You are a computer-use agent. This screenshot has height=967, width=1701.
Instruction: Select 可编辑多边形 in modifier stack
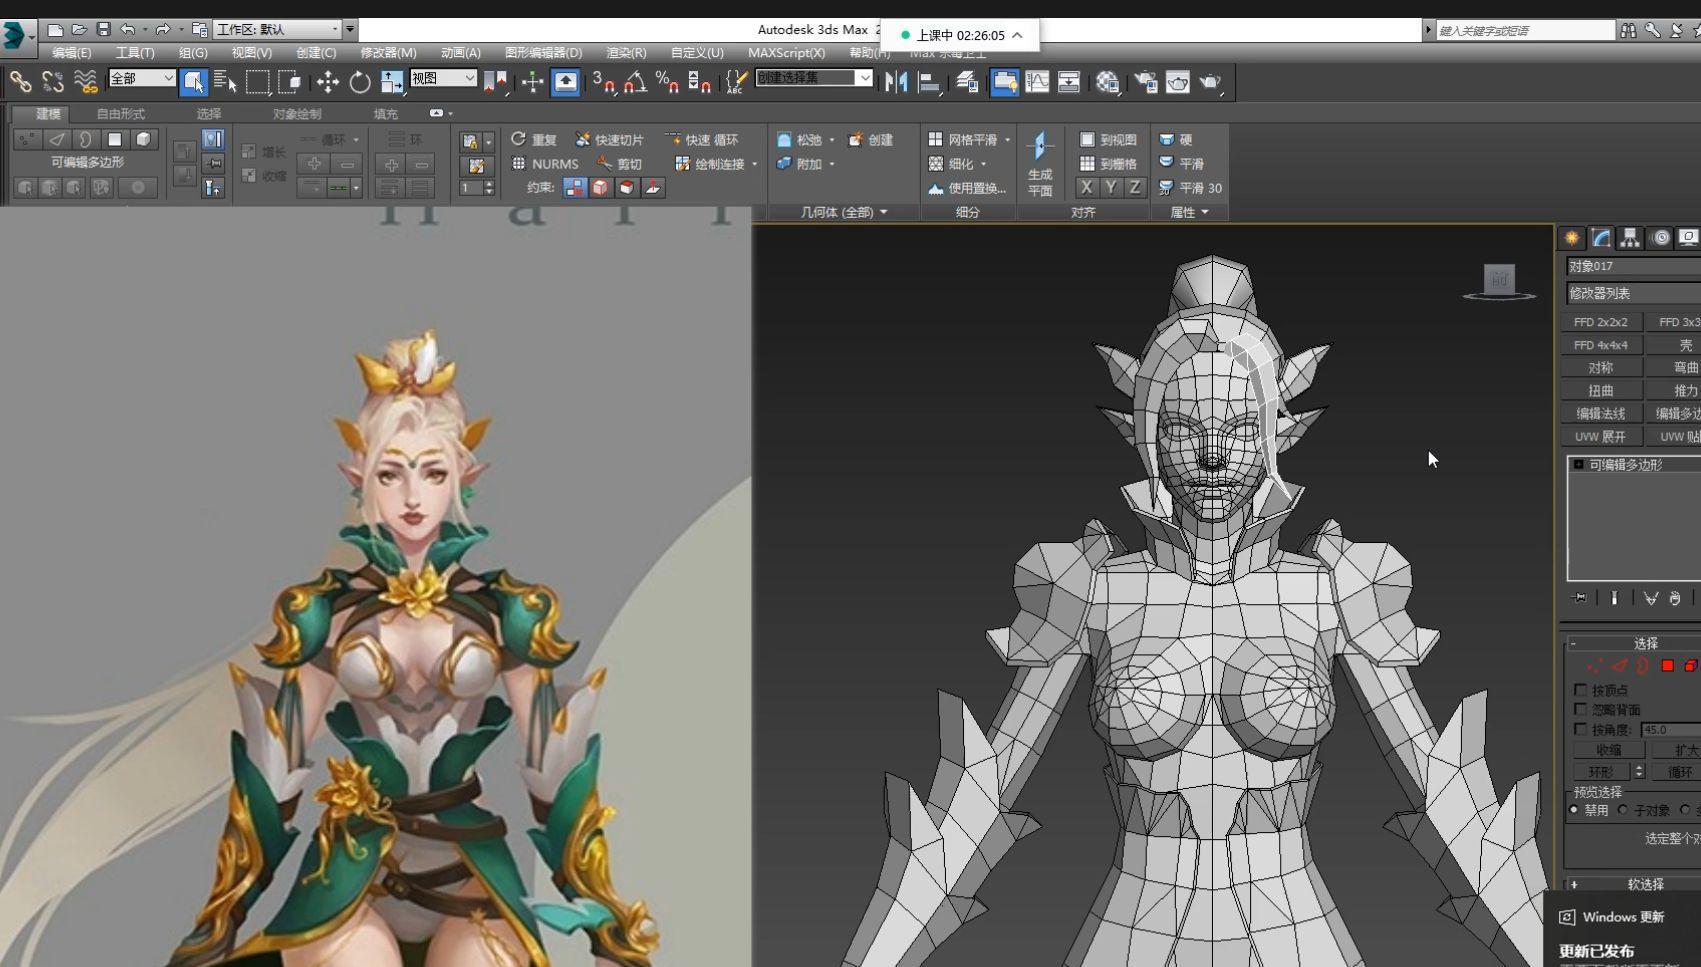(1625, 465)
